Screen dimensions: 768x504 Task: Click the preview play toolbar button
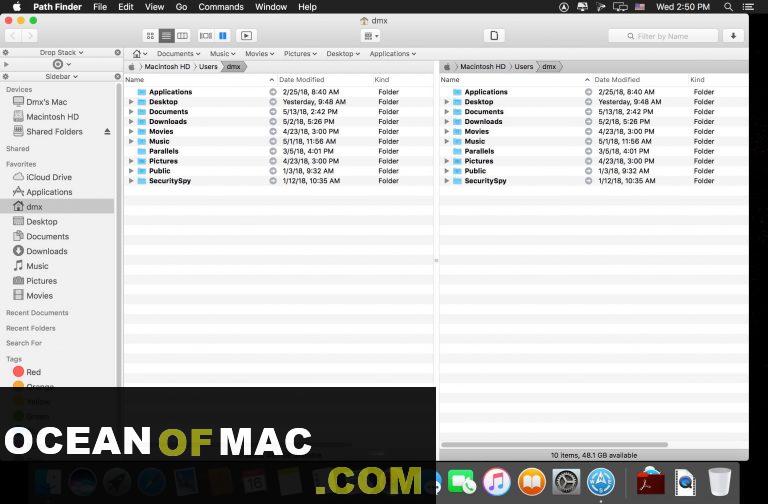(246, 36)
